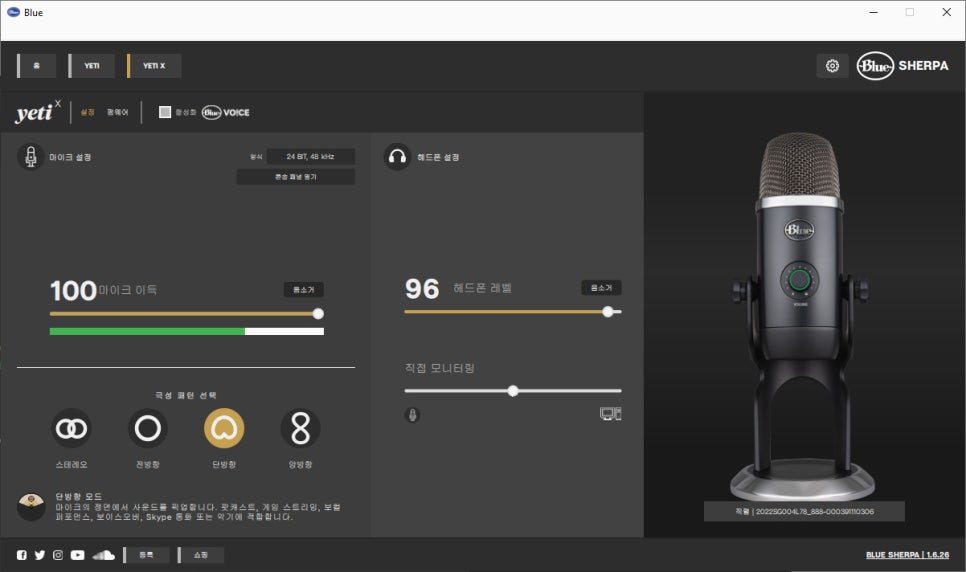Open the 설정 settings sub-tab
This screenshot has height=572, width=966.
[87, 112]
